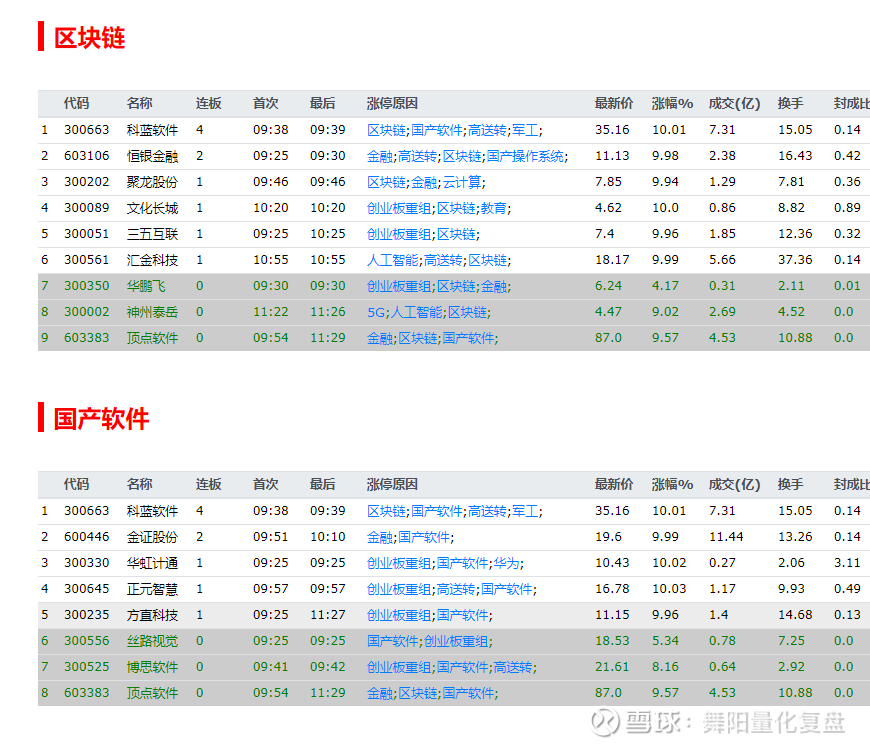Viewport: 870px width, 749px height.
Task: Click the stock name 华虹计通
Action: click(152, 564)
